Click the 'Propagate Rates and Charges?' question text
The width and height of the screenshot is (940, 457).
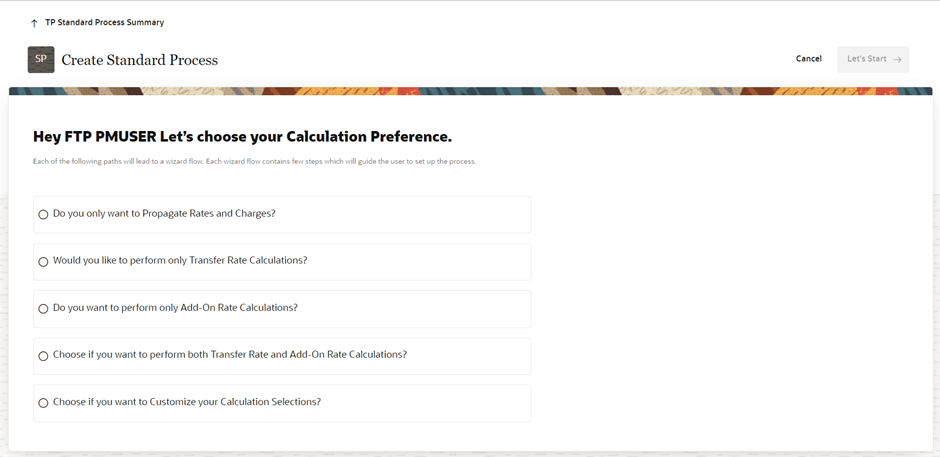pos(164,214)
